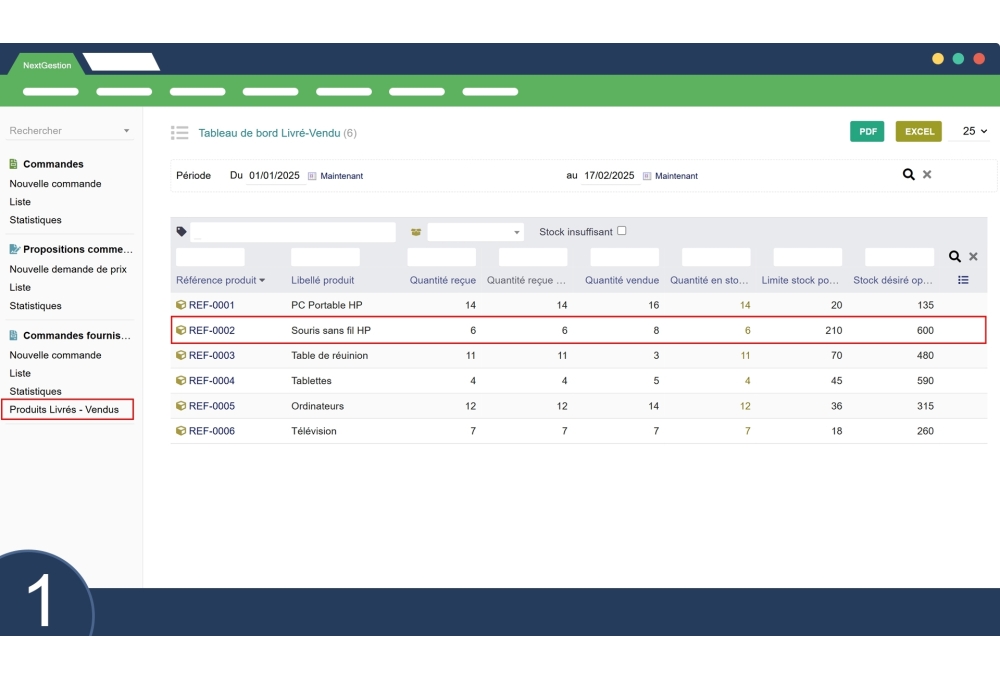Screen dimensions: 1000x679
Task: Export the dashboard to EXCEL
Action: [919, 131]
